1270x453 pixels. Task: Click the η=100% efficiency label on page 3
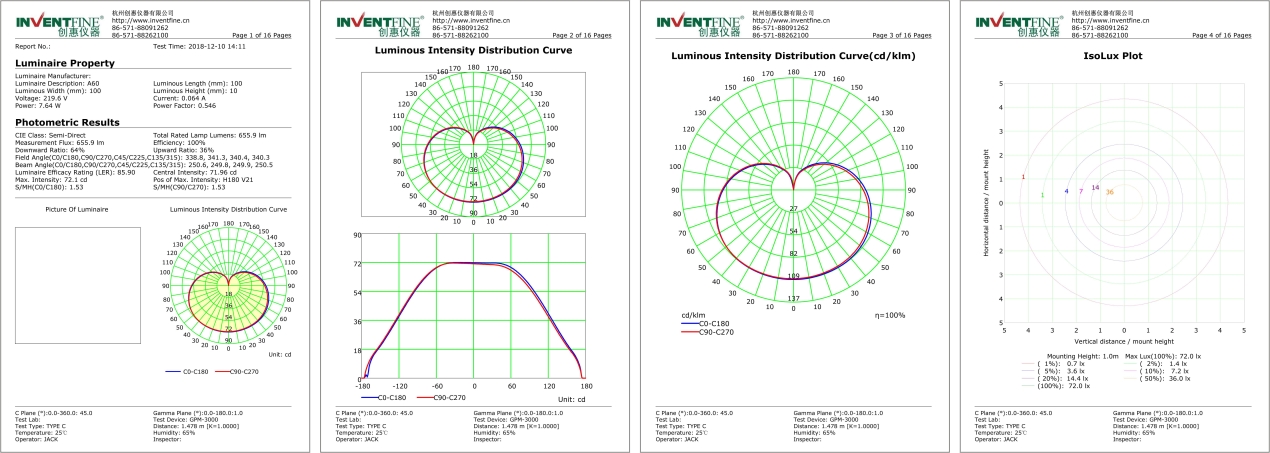click(x=889, y=315)
